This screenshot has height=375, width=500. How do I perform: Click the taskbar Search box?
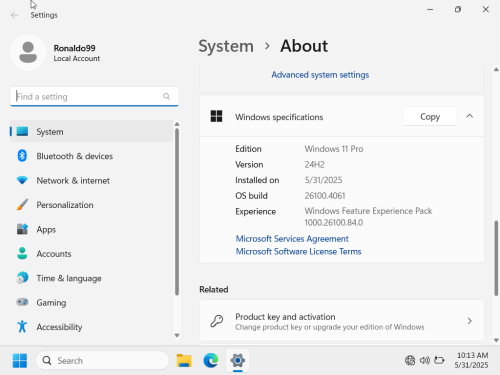(x=102, y=360)
